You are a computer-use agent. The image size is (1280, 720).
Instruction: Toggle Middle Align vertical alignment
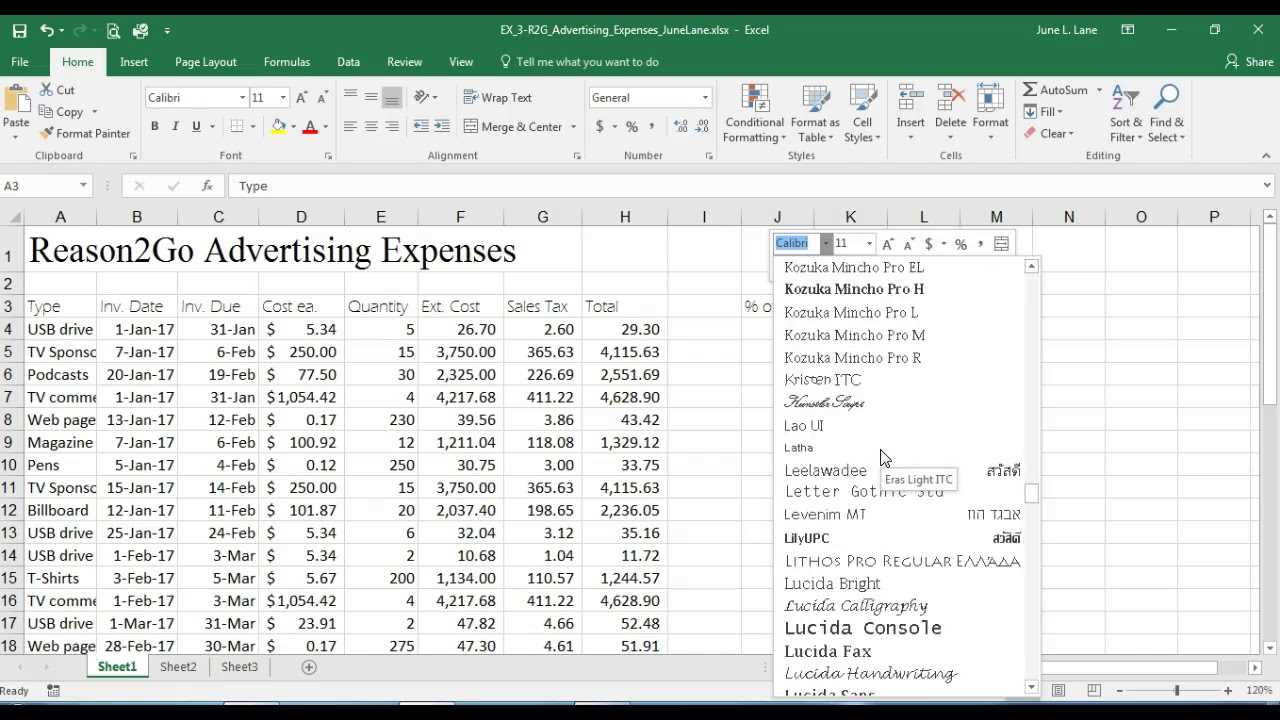[x=371, y=98]
